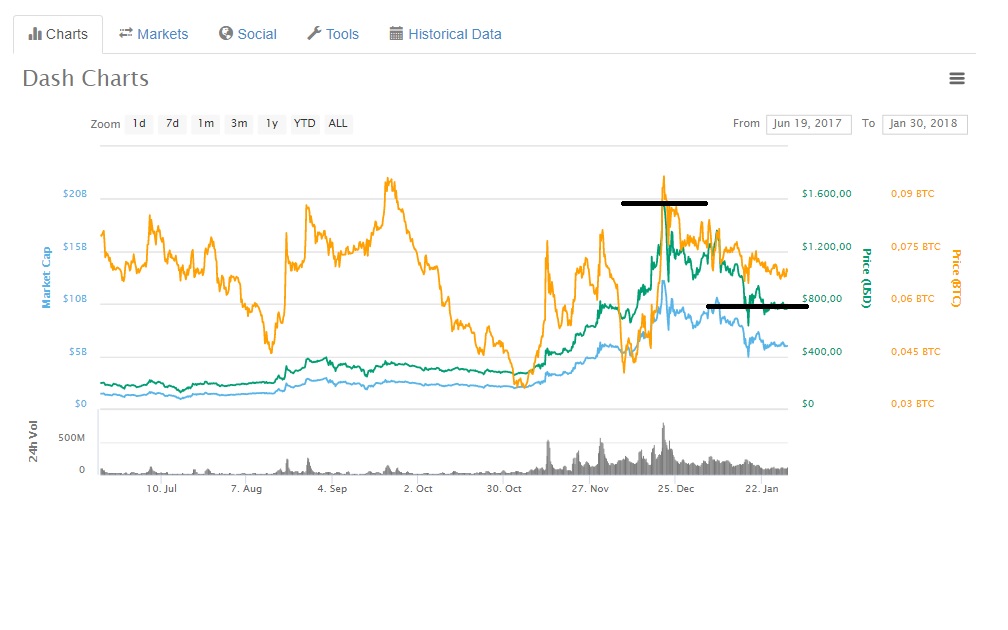1008x630 pixels.
Task: Set zoom range to 1d
Action: point(140,123)
